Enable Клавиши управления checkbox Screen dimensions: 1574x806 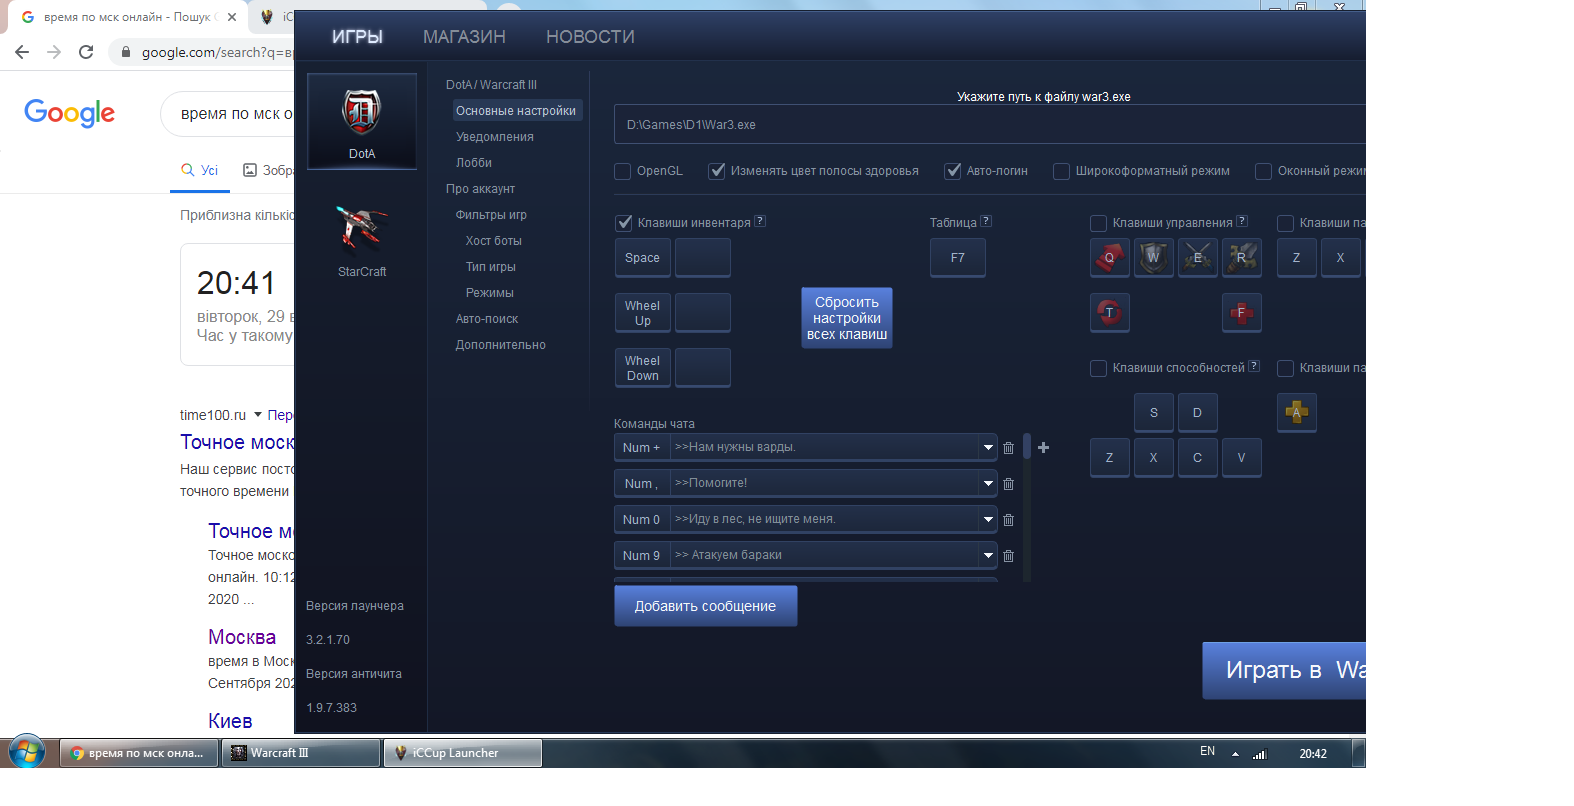pyautogui.click(x=1098, y=223)
